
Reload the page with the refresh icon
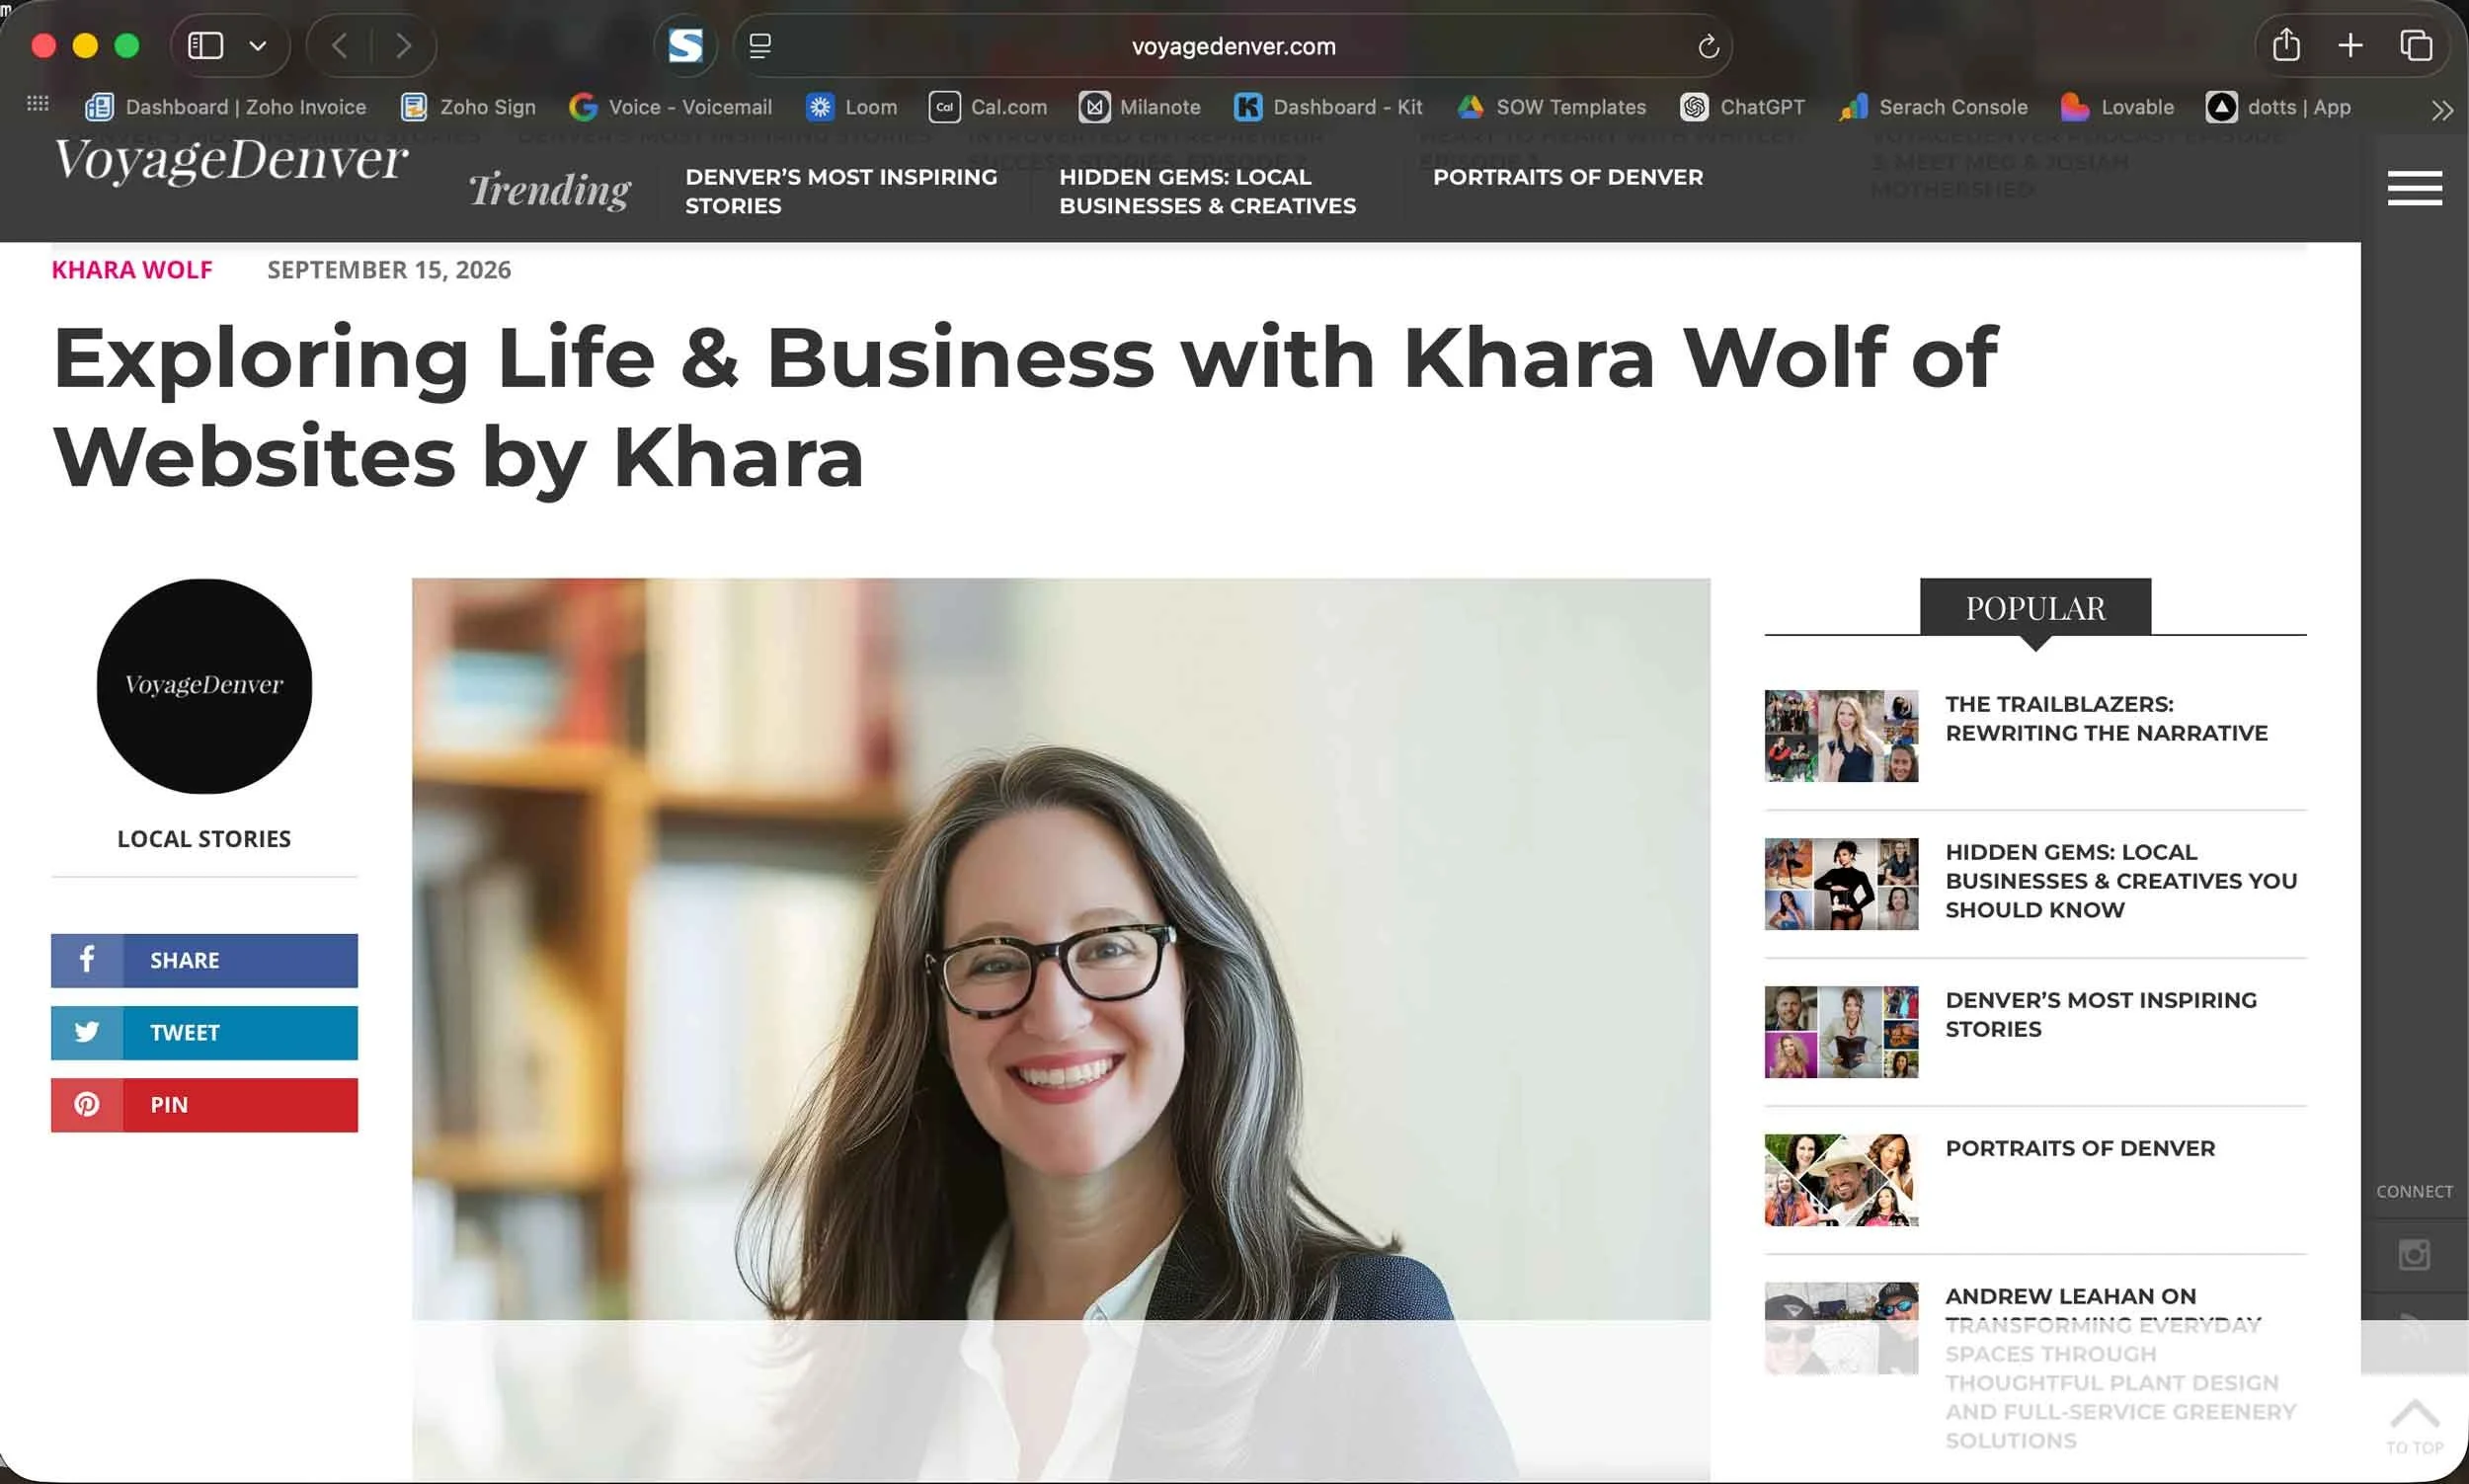[1708, 46]
